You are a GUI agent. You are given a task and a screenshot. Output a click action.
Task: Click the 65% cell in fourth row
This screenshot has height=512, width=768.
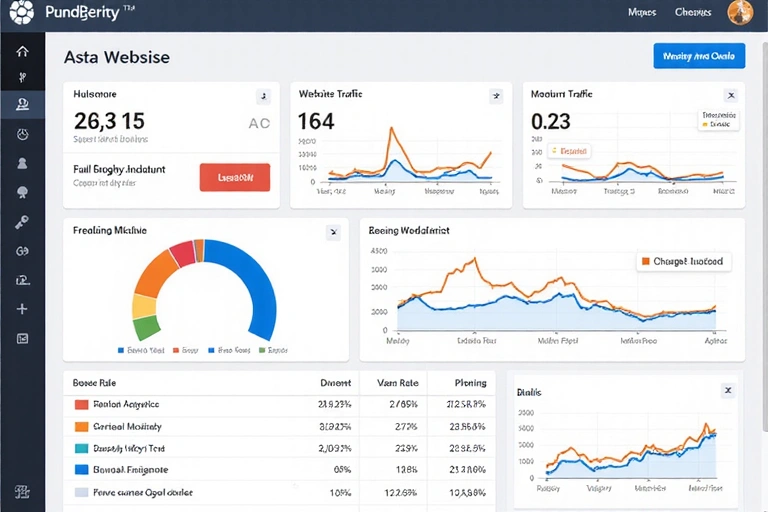pyautogui.click(x=342, y=469)
